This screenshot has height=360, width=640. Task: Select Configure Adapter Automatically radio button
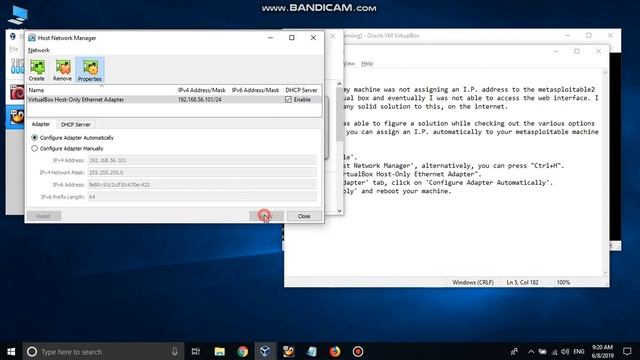[35, 138]
